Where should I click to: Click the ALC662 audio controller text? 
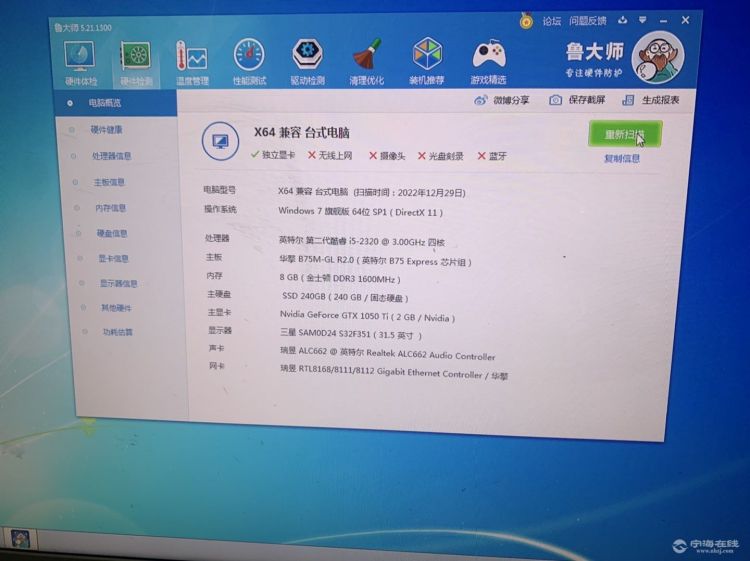tap(387, 353)
